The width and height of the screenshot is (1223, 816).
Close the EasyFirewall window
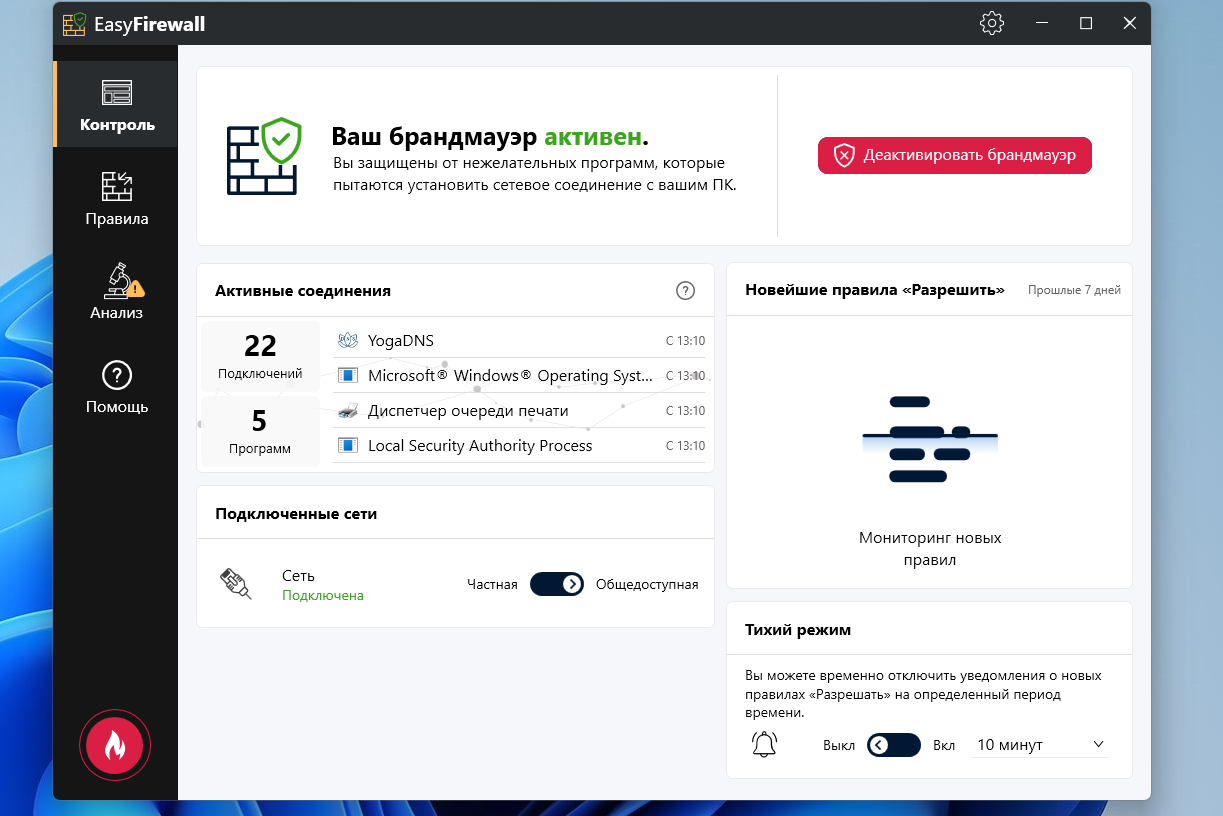tap(1130, 24)
